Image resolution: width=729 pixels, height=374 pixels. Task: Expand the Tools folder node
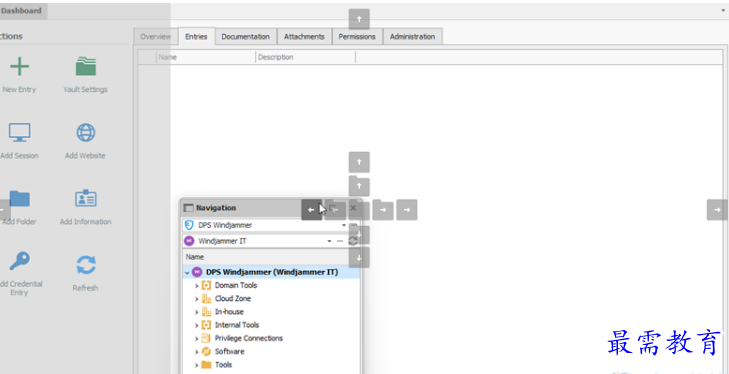click(197, 365)
